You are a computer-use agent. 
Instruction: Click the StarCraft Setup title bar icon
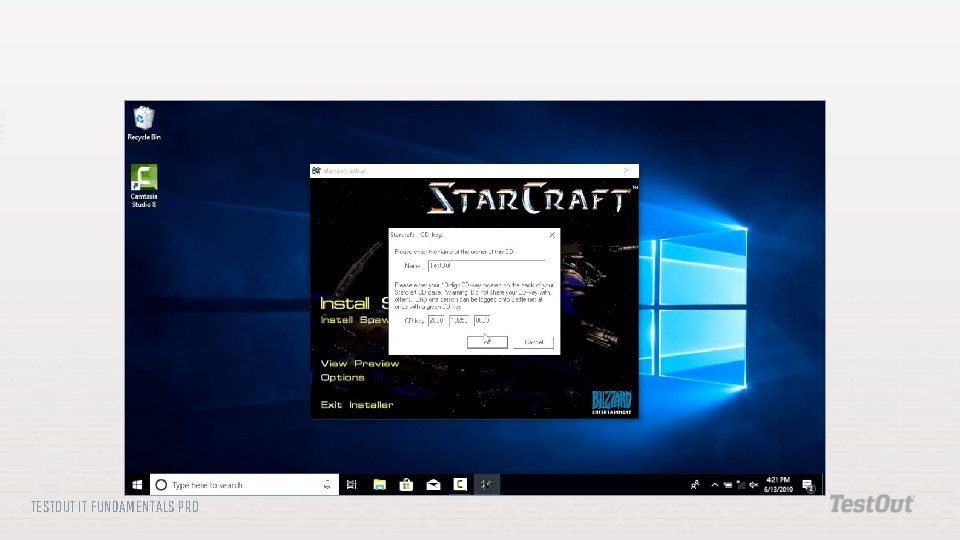(x=316, y=171)
